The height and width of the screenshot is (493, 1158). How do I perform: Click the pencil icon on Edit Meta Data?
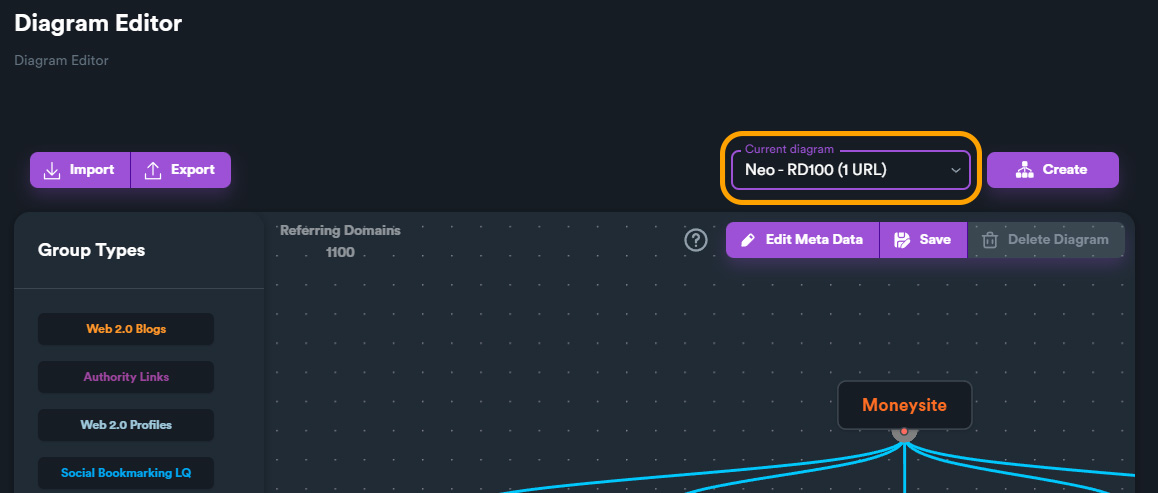click(x=747, y=240)
